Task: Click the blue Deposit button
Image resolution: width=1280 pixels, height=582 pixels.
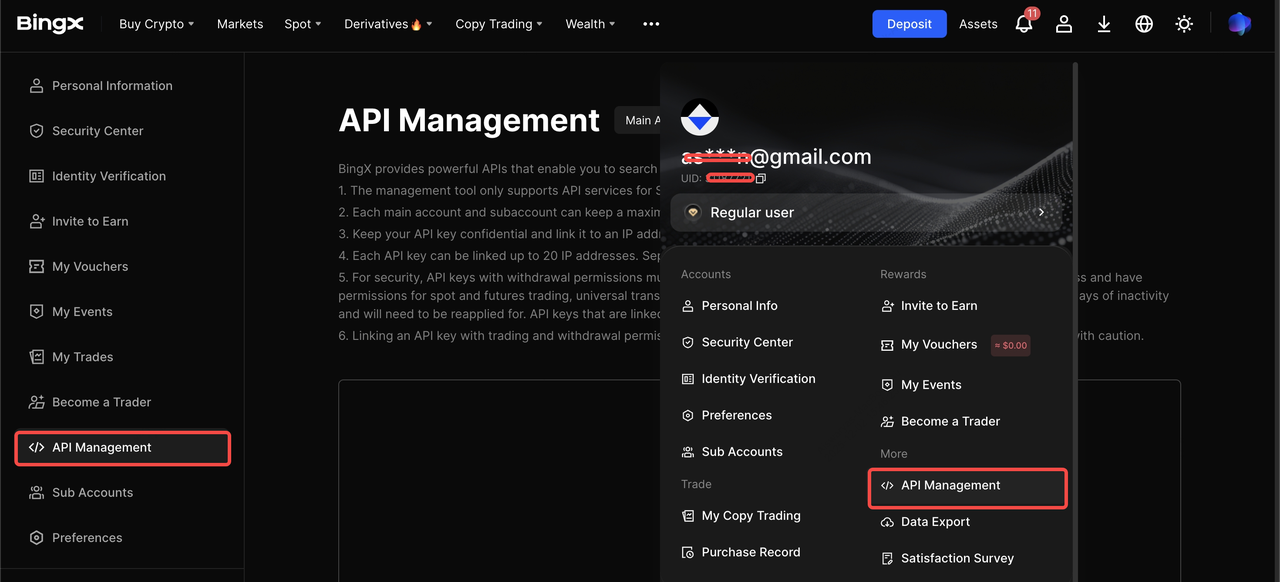Action: point(909,24)
